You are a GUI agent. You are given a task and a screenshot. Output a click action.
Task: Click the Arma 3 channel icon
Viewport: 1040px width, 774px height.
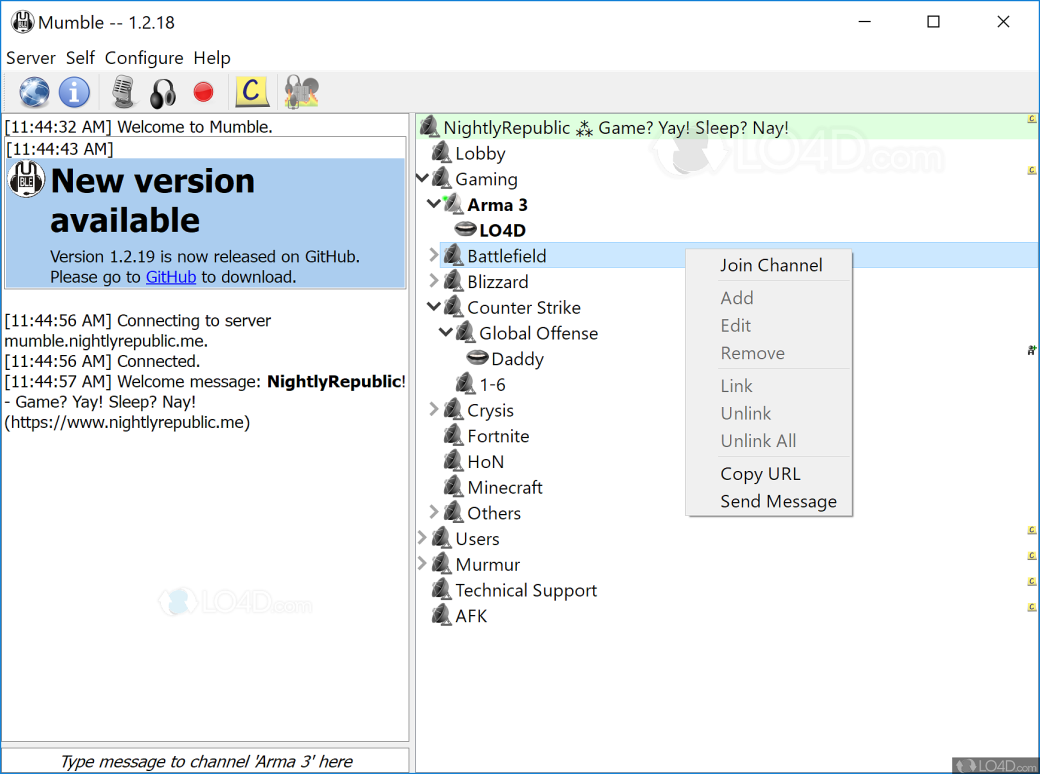[x=453, y=204]
